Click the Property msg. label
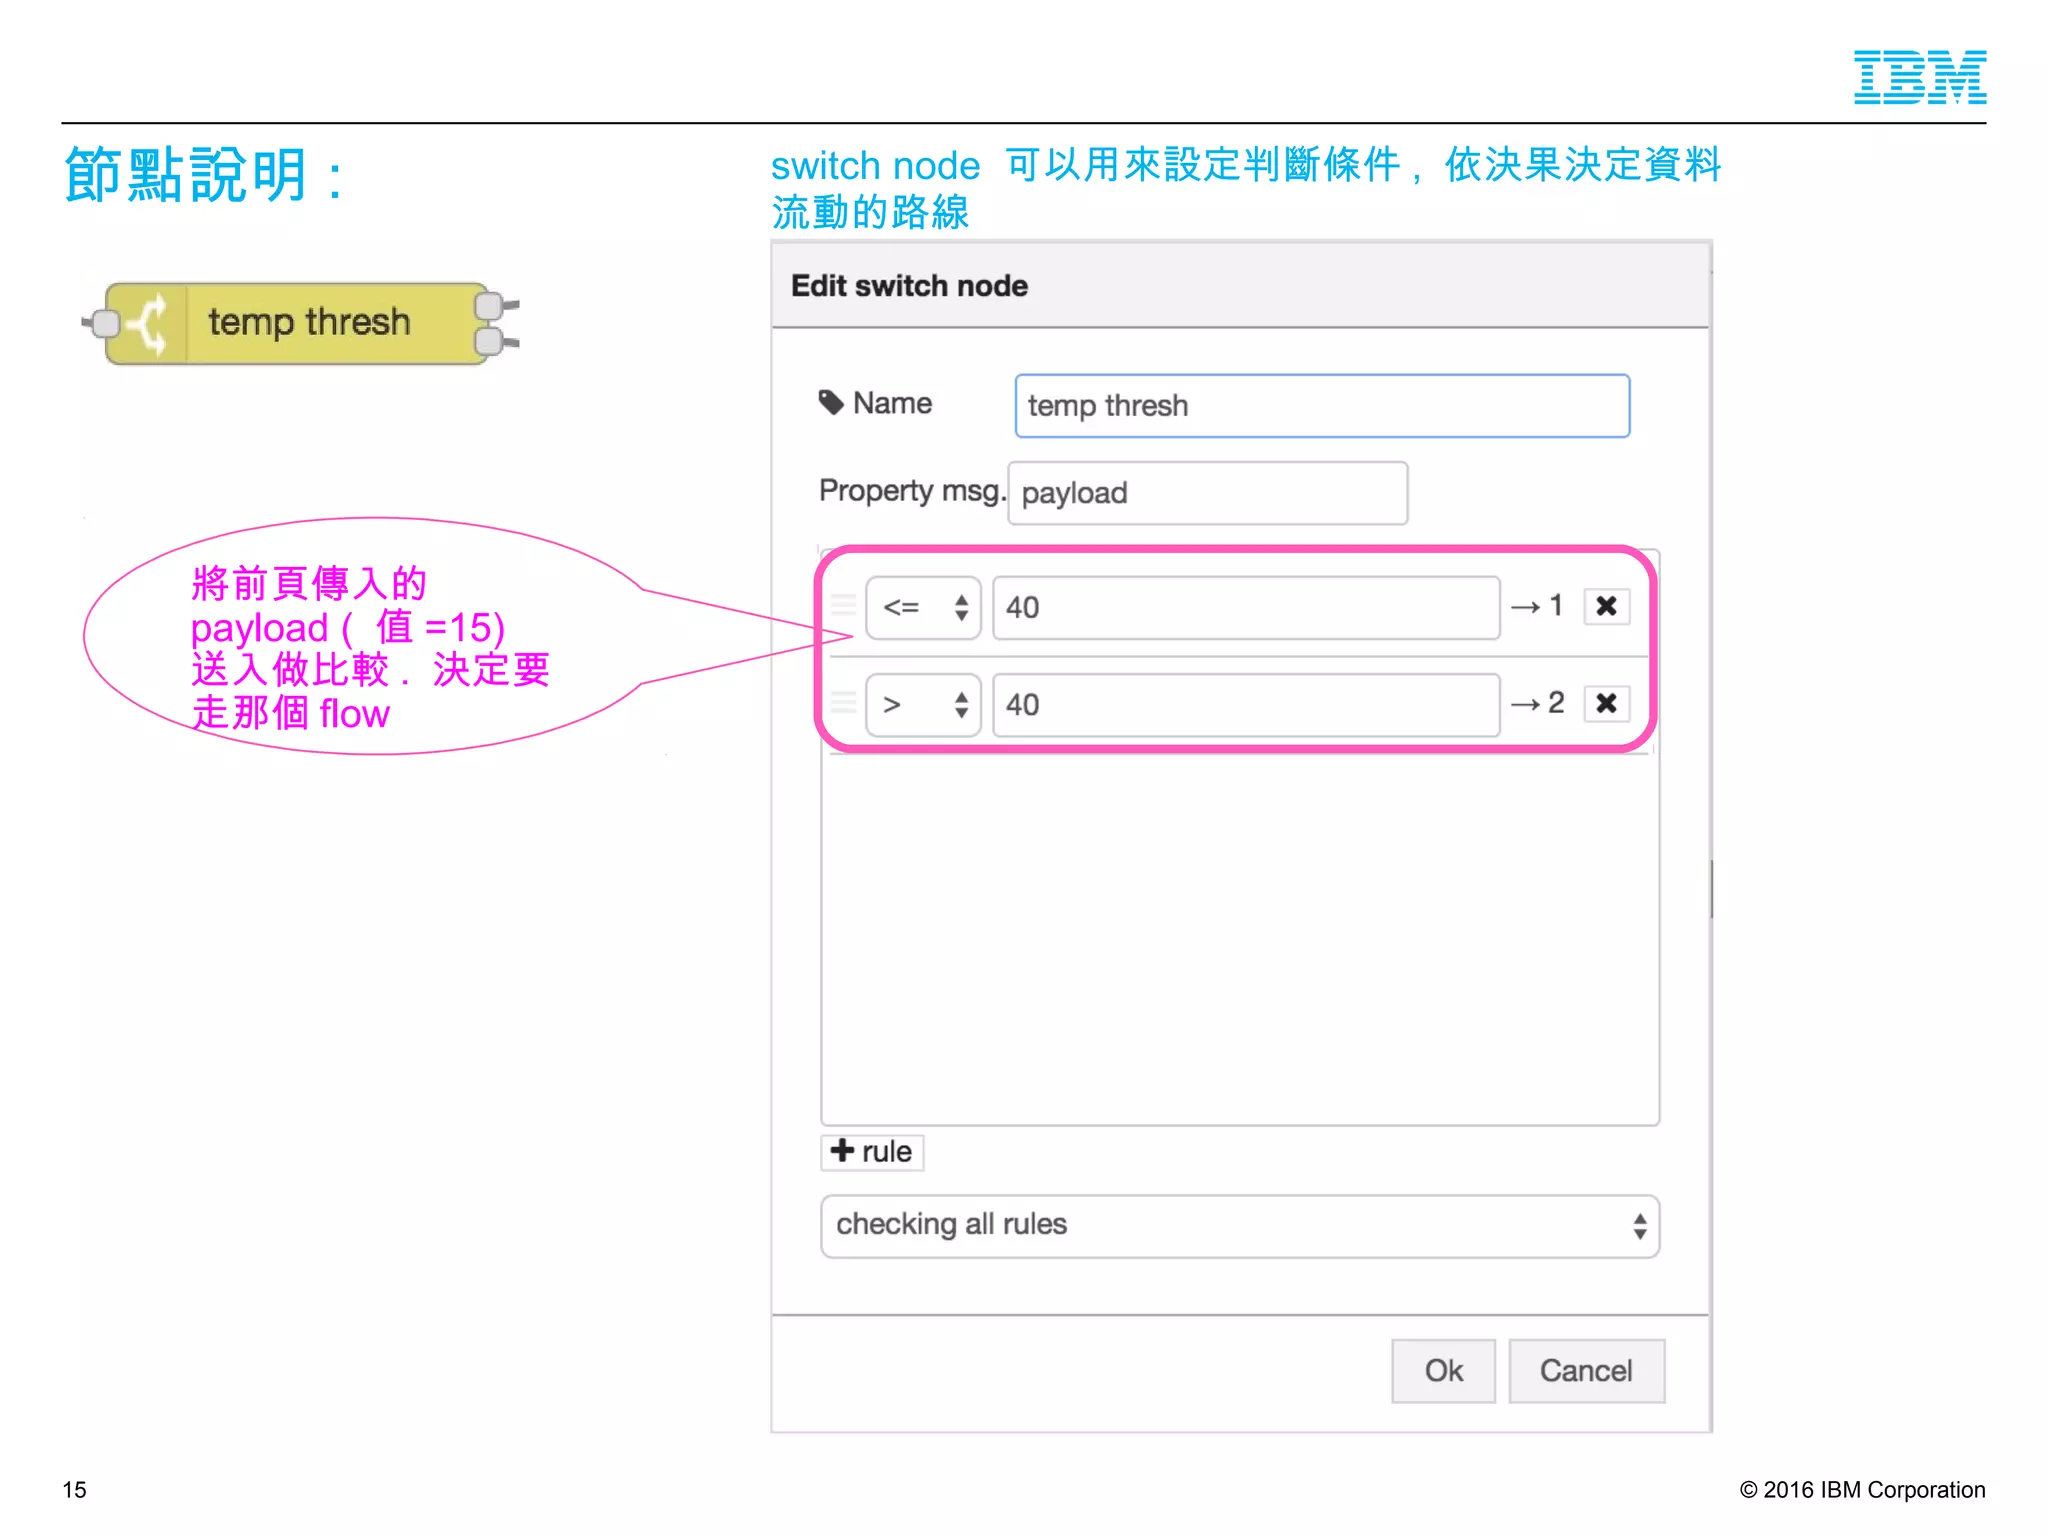 pyautogui.click(x=912, y=491)
